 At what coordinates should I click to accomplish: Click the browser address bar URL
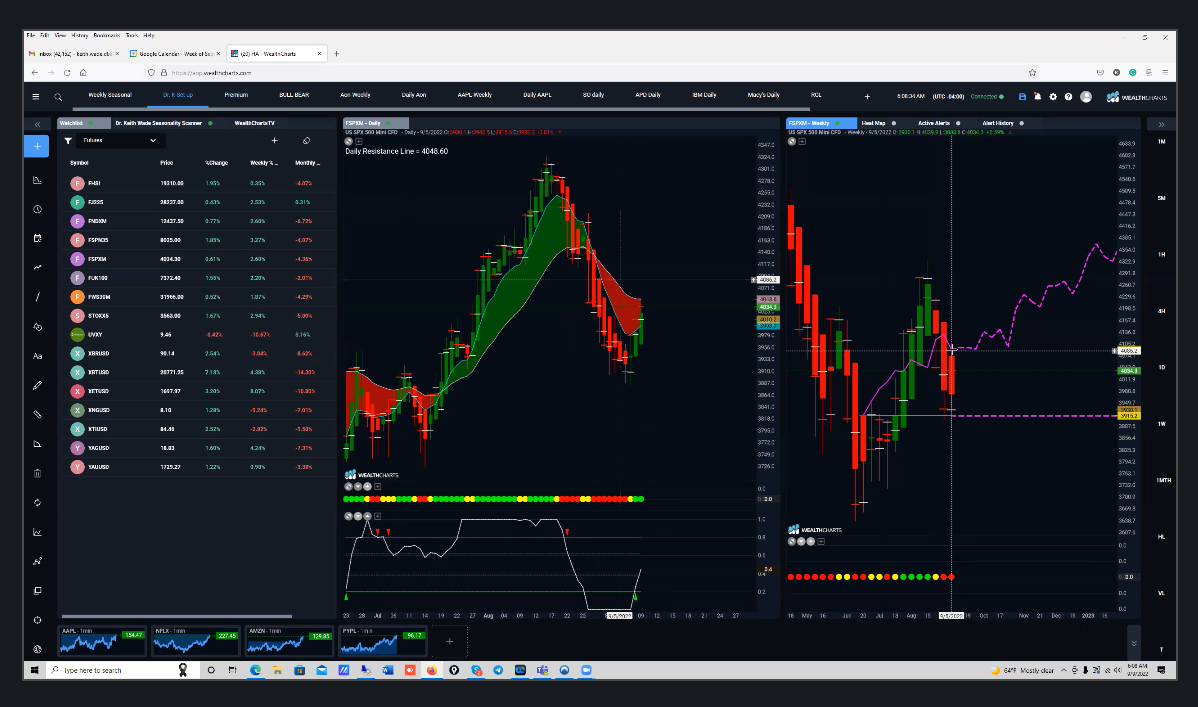[x=212, y=73]
